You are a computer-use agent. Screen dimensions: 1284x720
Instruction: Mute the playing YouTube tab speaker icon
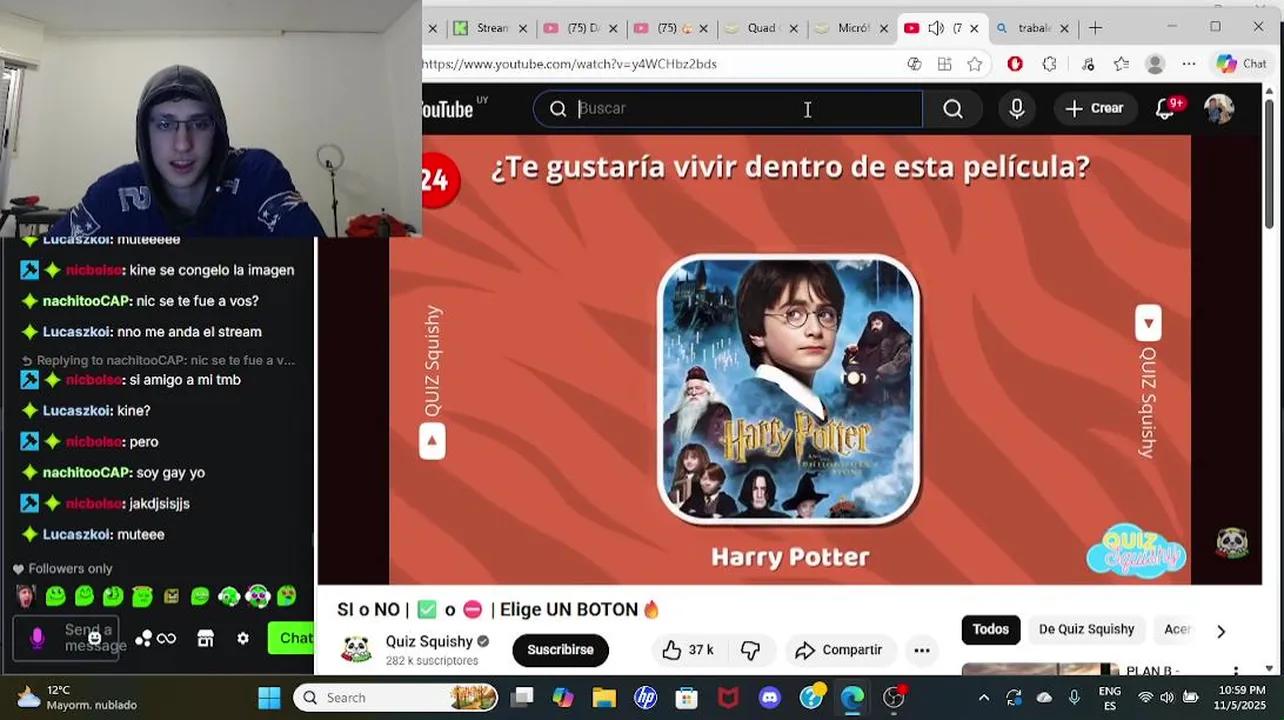936,28
